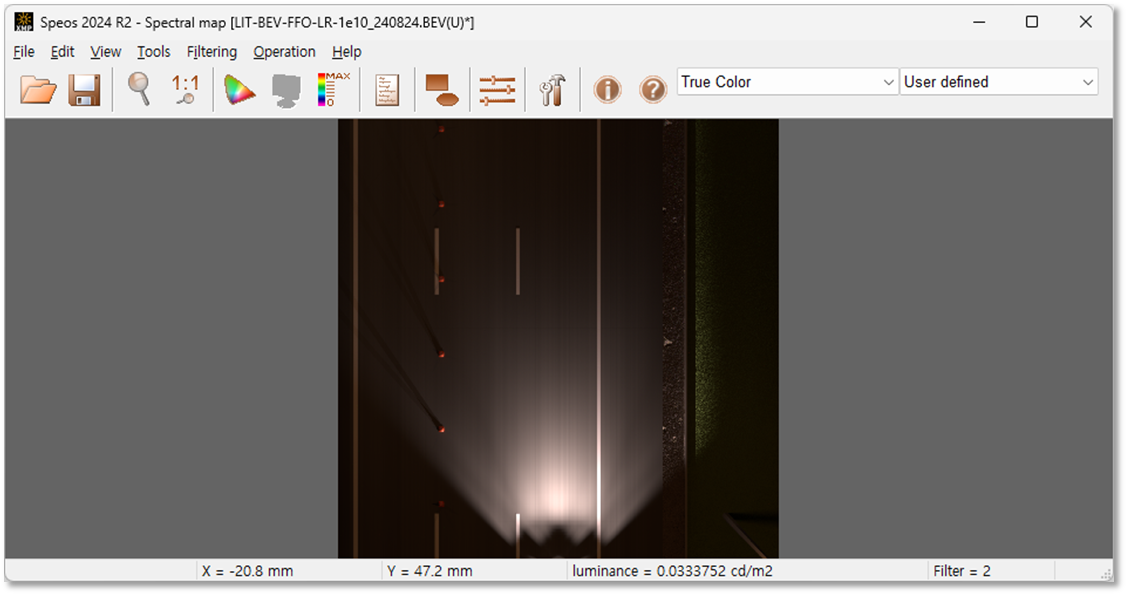This screenshot has height=595, width=1127.
Task: Open the Filtering menu
Action: click(x=212, y=52)
